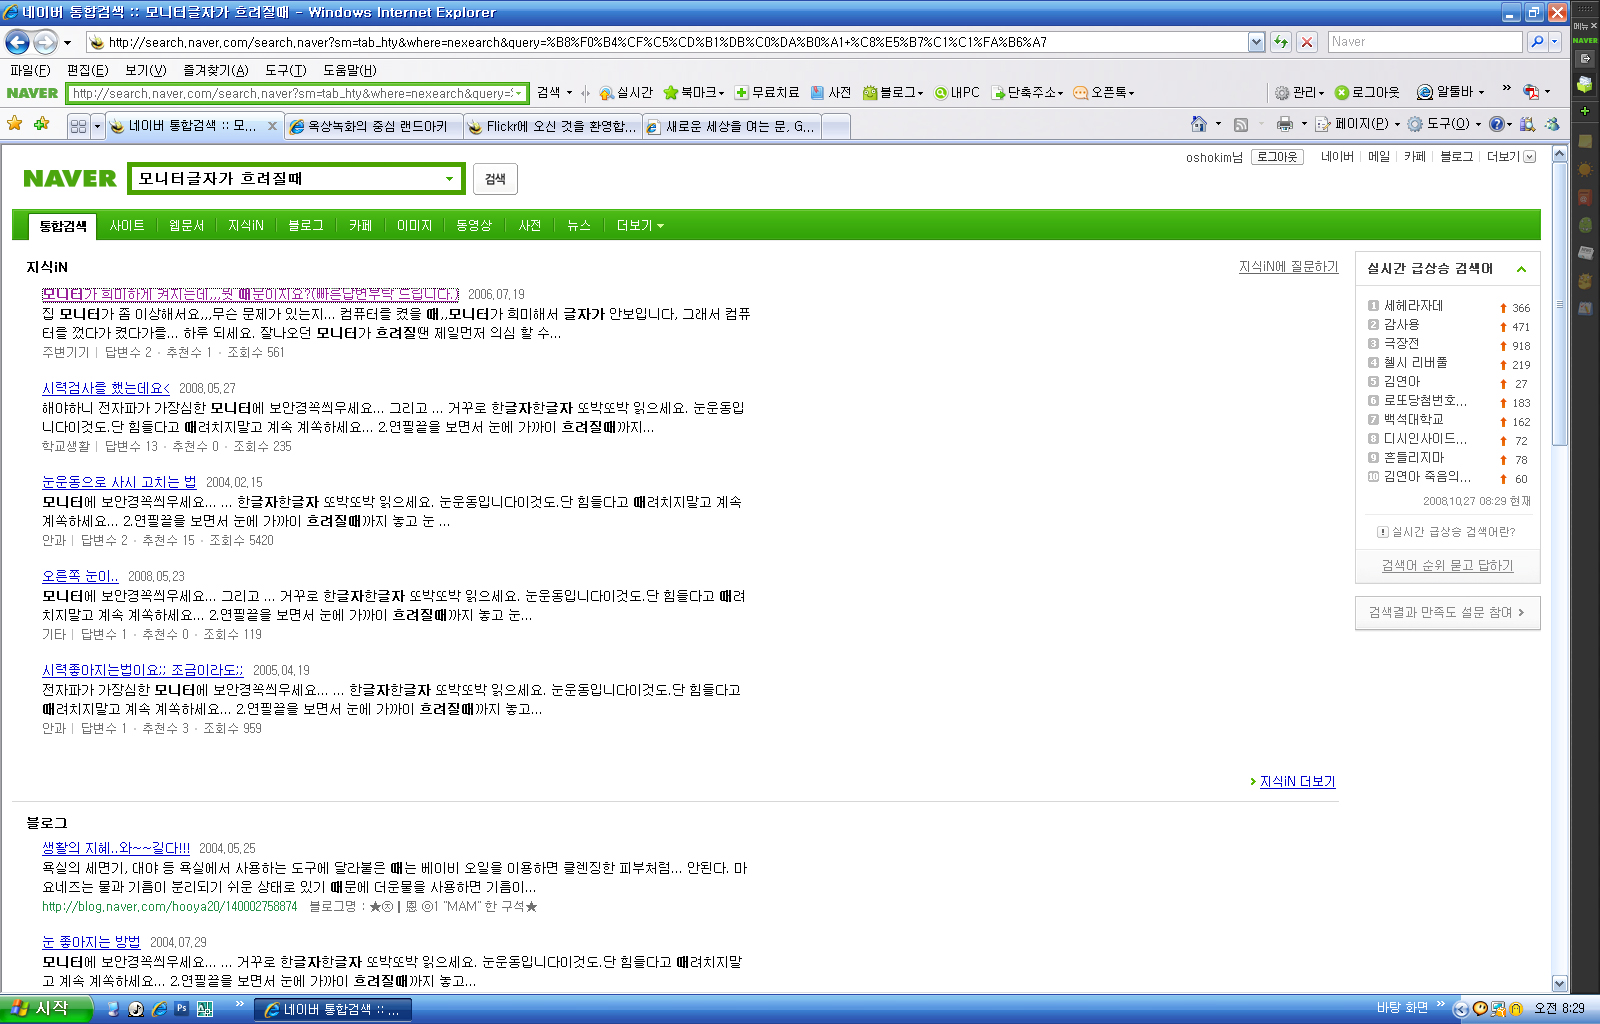The image size is (1600, 1024).
Task: Open the 무료치료 toolbar item
Action: 767,93
